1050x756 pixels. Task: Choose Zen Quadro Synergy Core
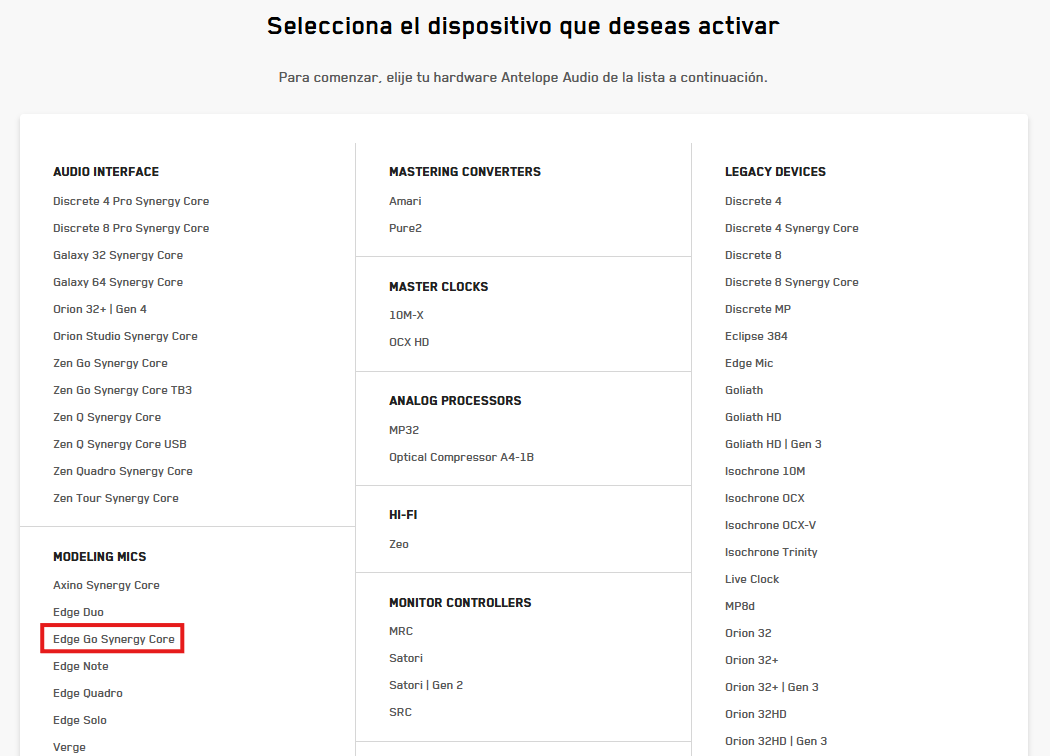(x=123, y=471)
